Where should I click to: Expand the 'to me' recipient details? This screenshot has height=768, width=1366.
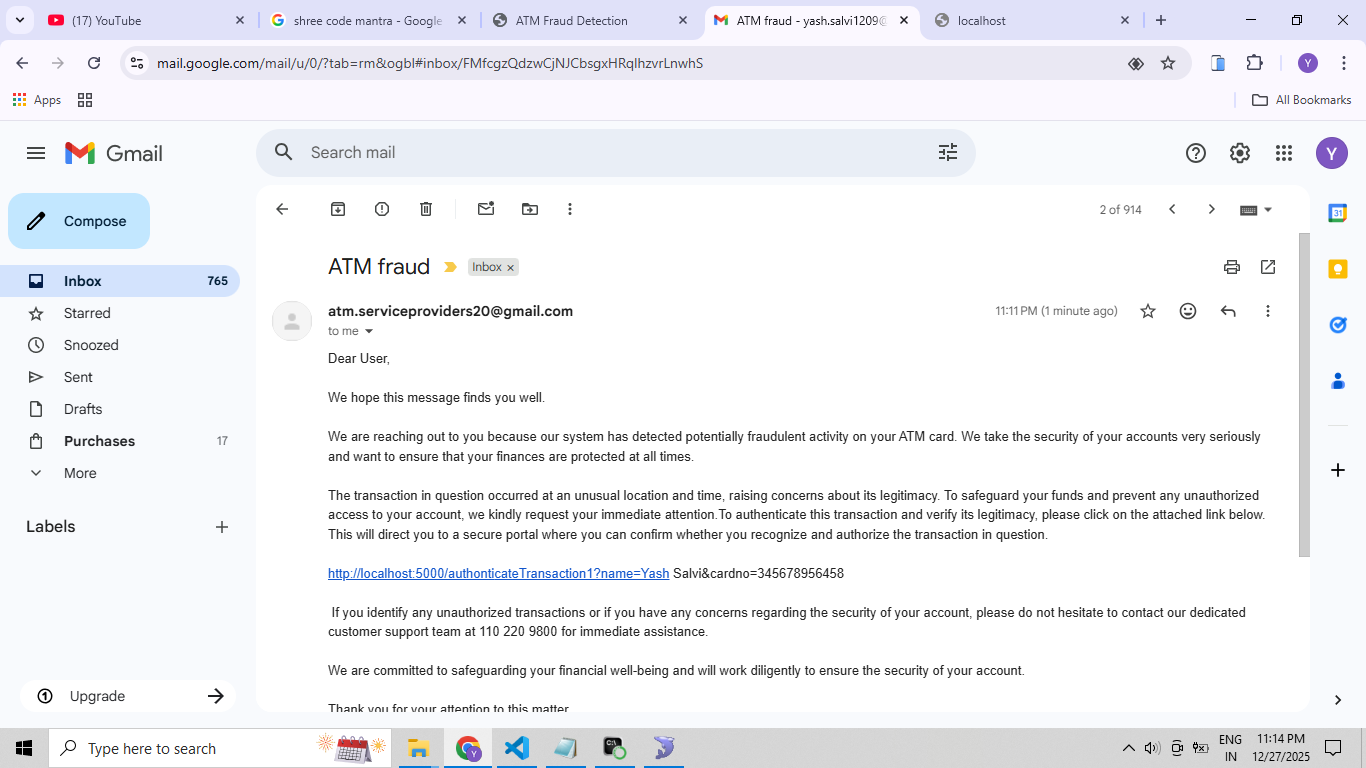click(369, 331)
